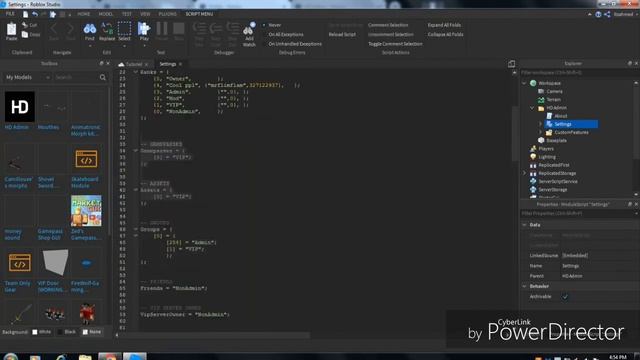Click the undo arrow in title toolbar
Image resolution: width=640 pixels, height=360 pixels.
pyautogui.click(x=35, y=14)
